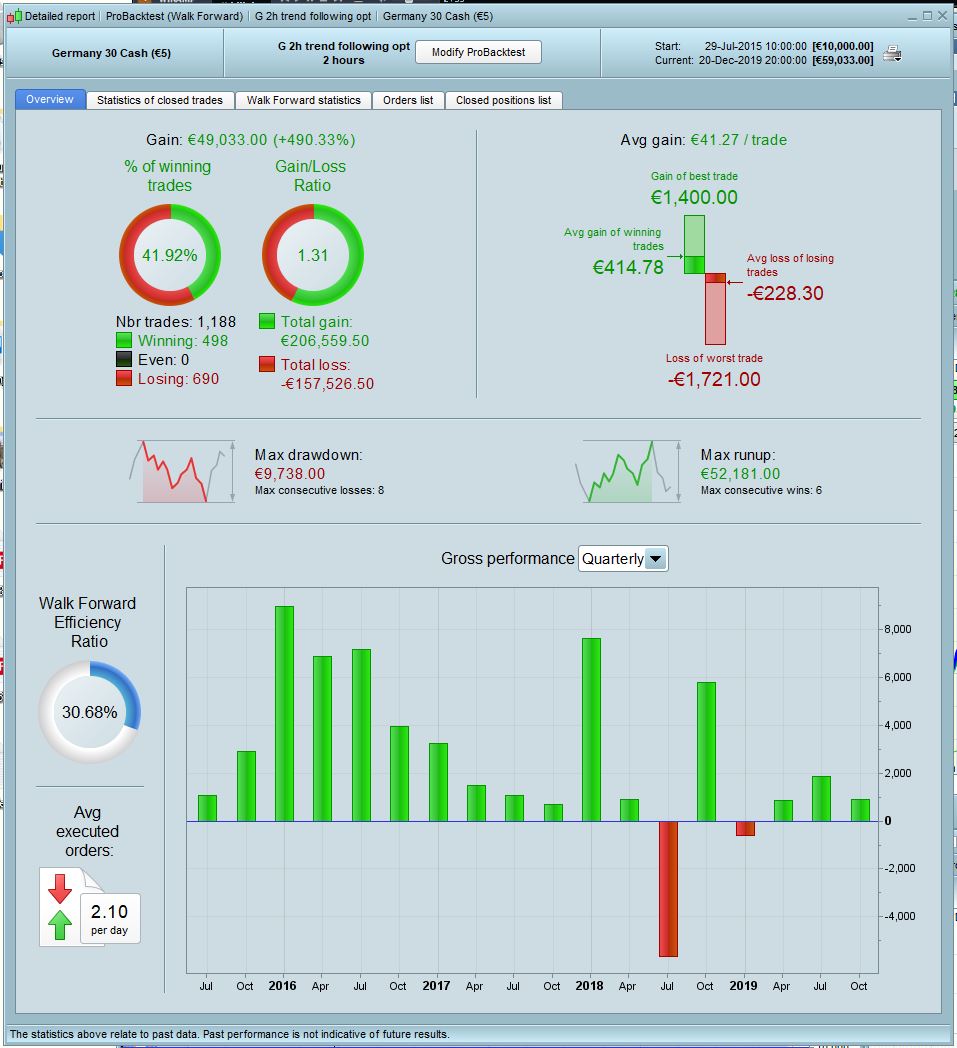Open the Quarterly gross performance dropdown
Screen dimensions: 957x1048
623,559
